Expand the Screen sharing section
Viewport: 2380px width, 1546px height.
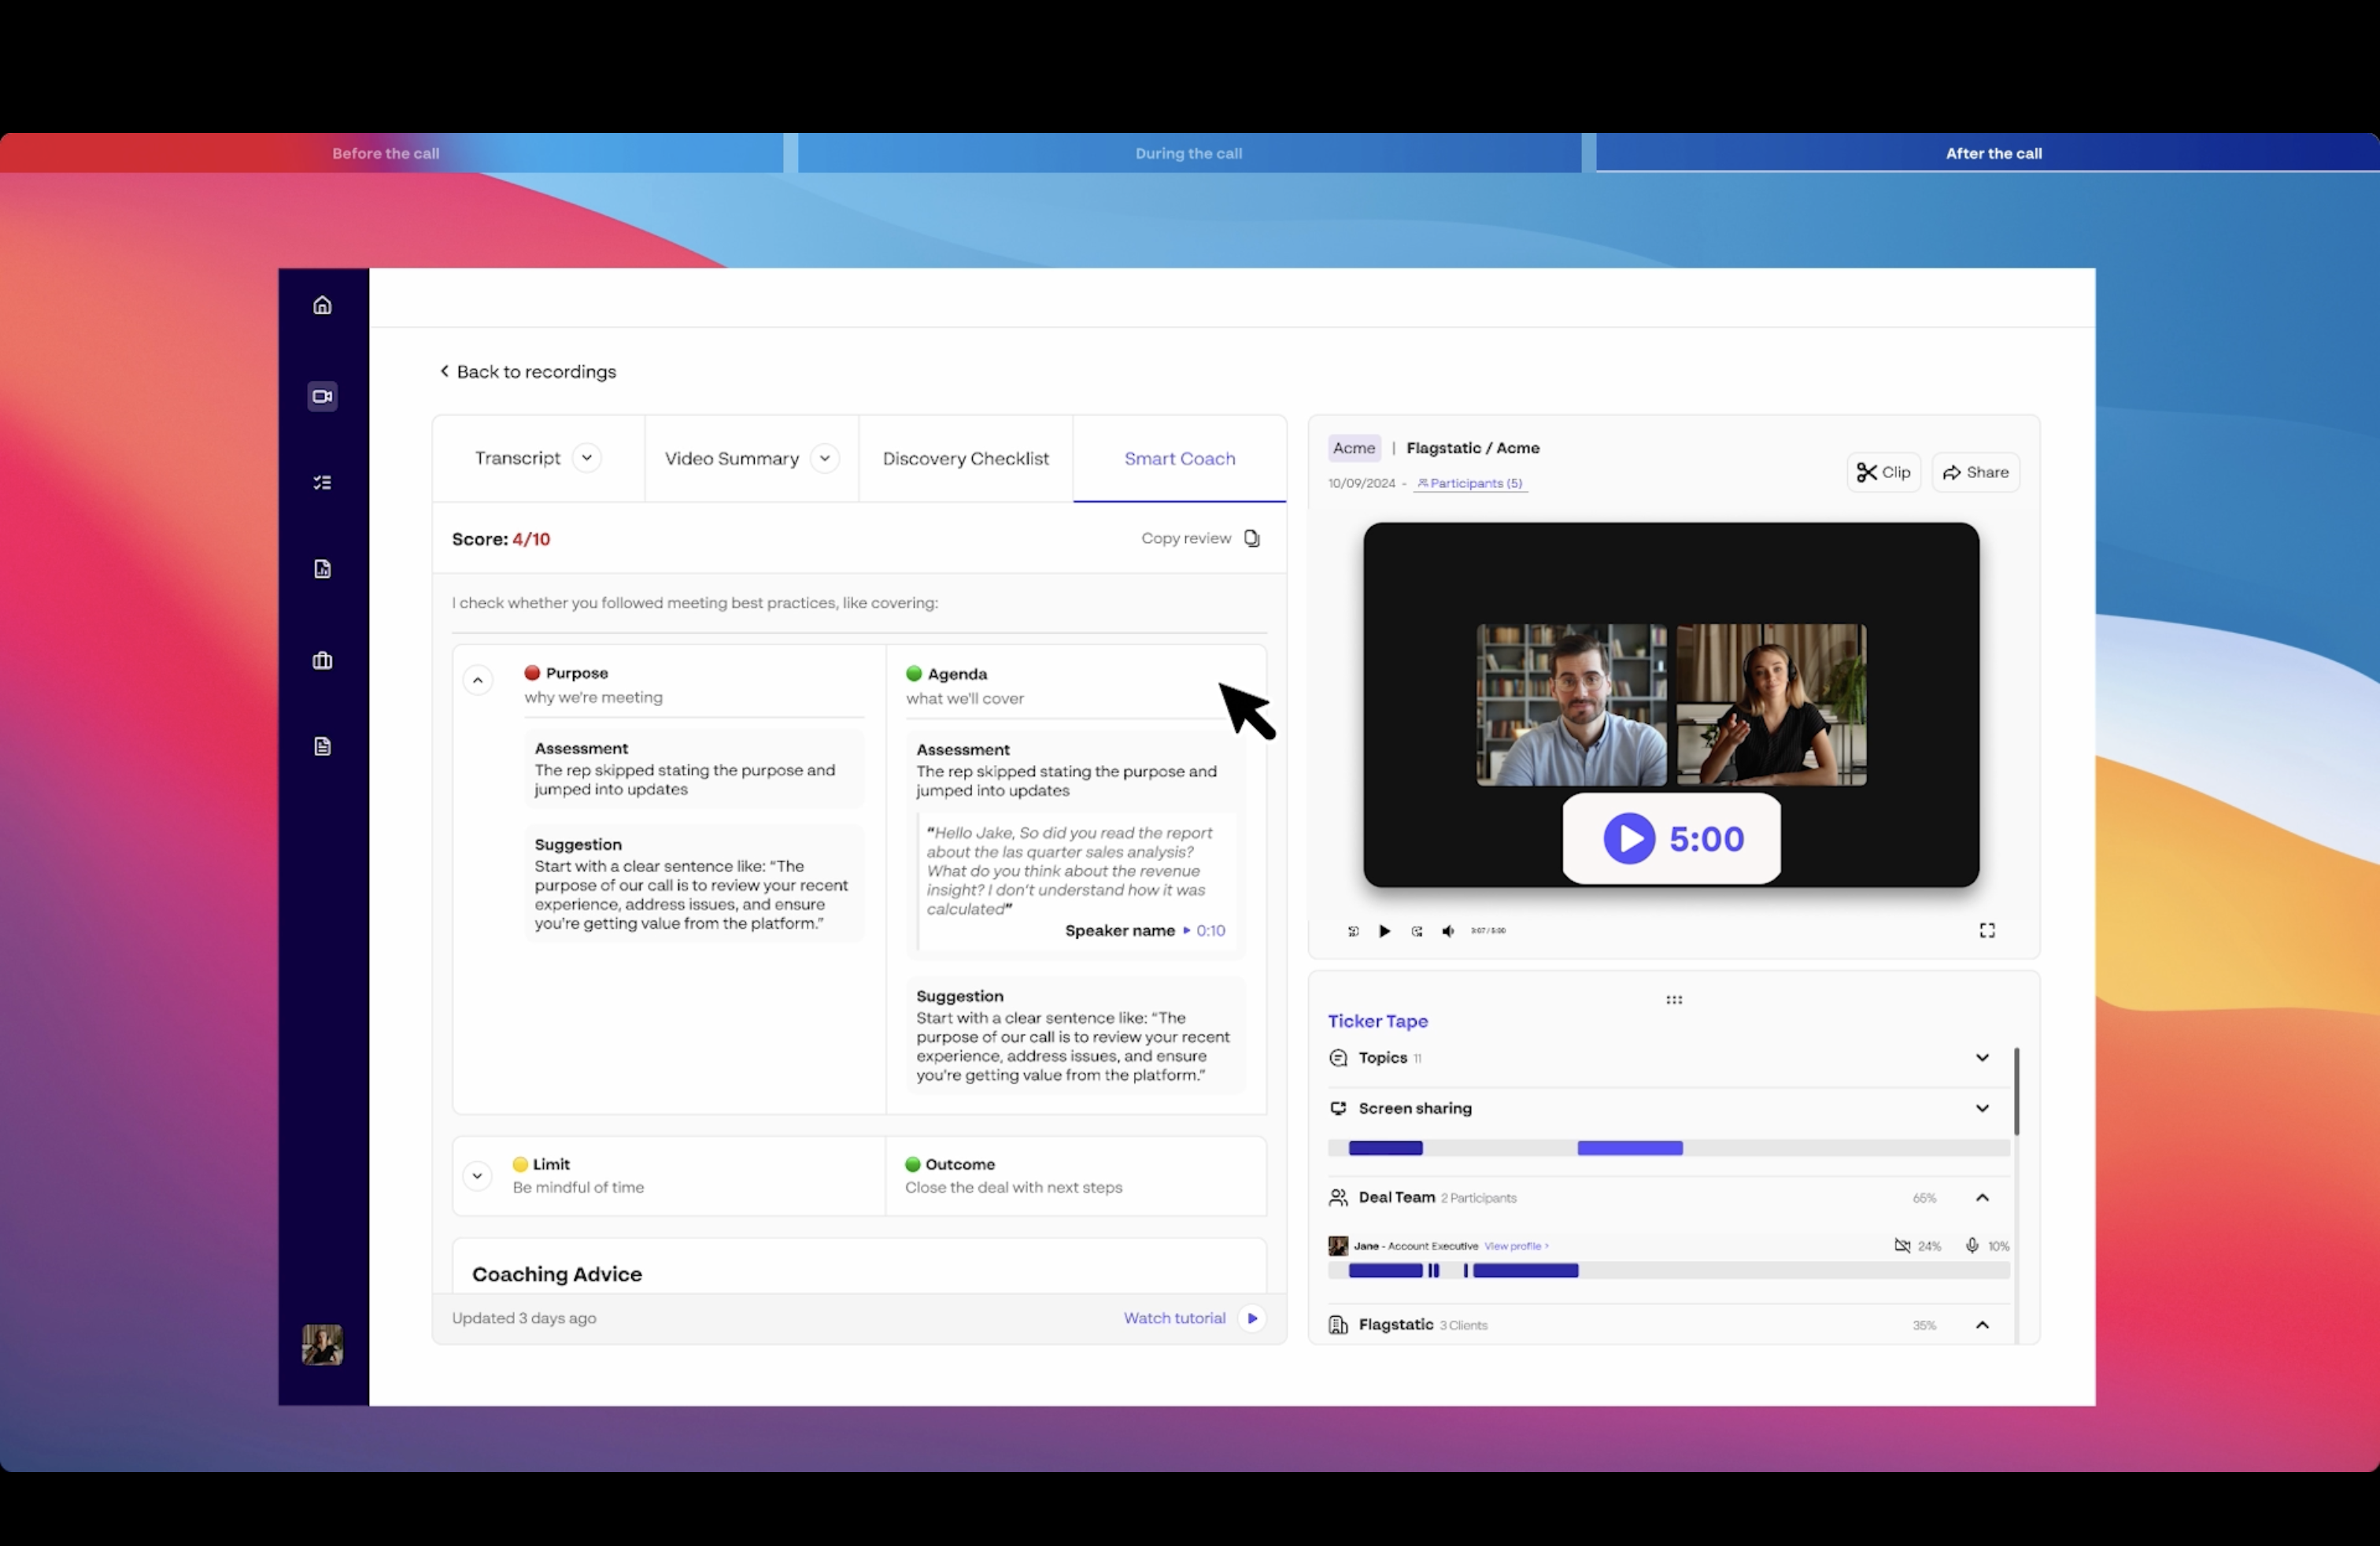[x=1983, y=1108]
